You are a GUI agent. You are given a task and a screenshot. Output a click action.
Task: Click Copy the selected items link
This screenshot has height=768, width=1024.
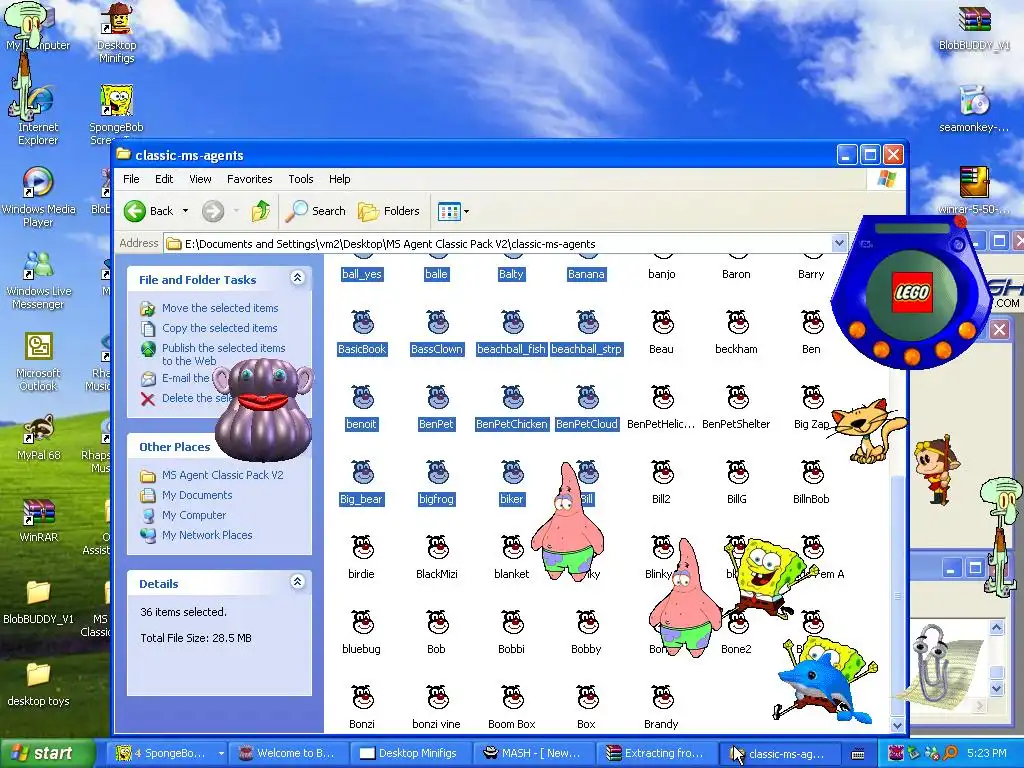point(219,328)
